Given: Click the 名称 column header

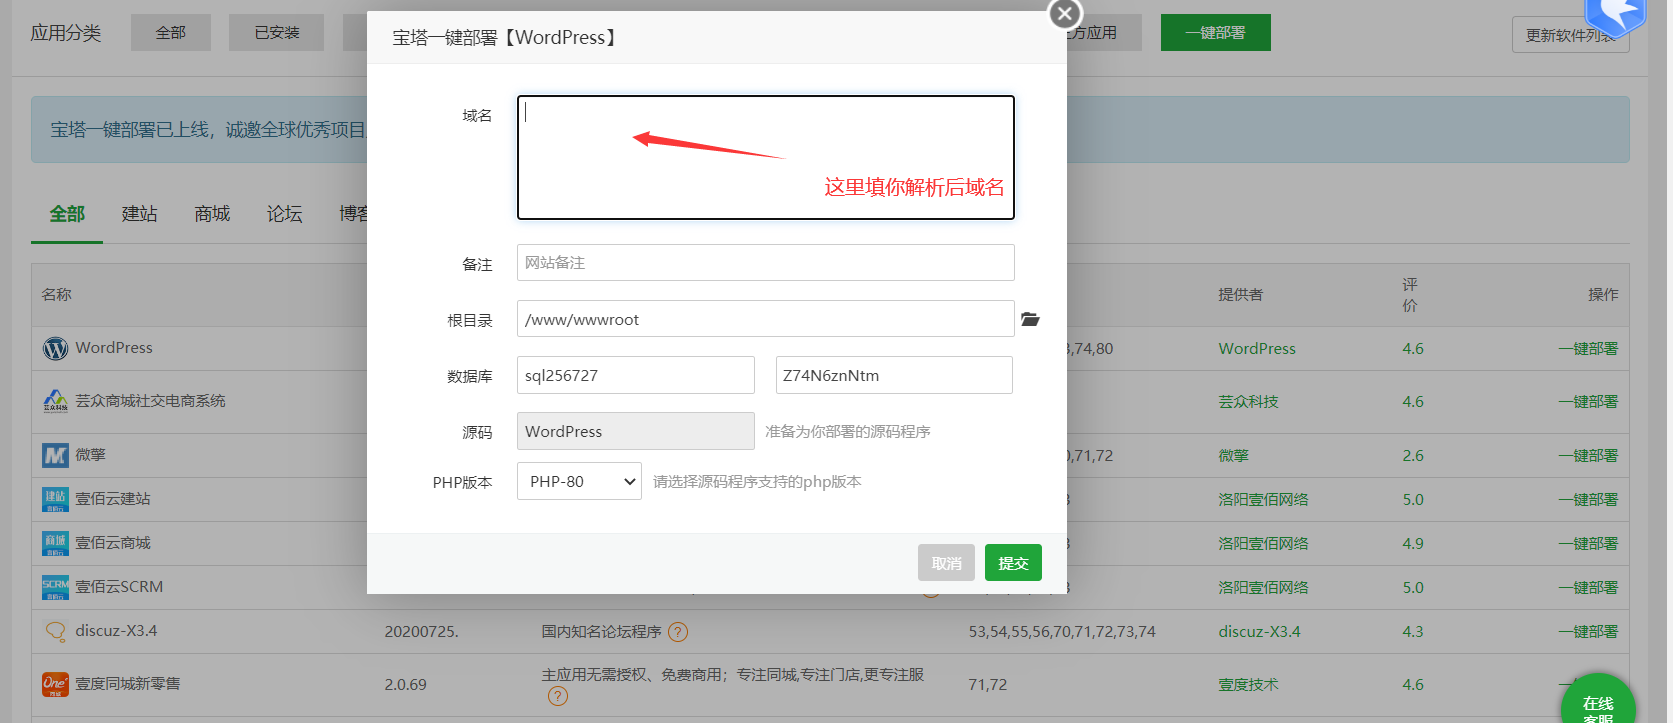Looking at the screenshot, I should pyautogui.click(x=56, y=295).
